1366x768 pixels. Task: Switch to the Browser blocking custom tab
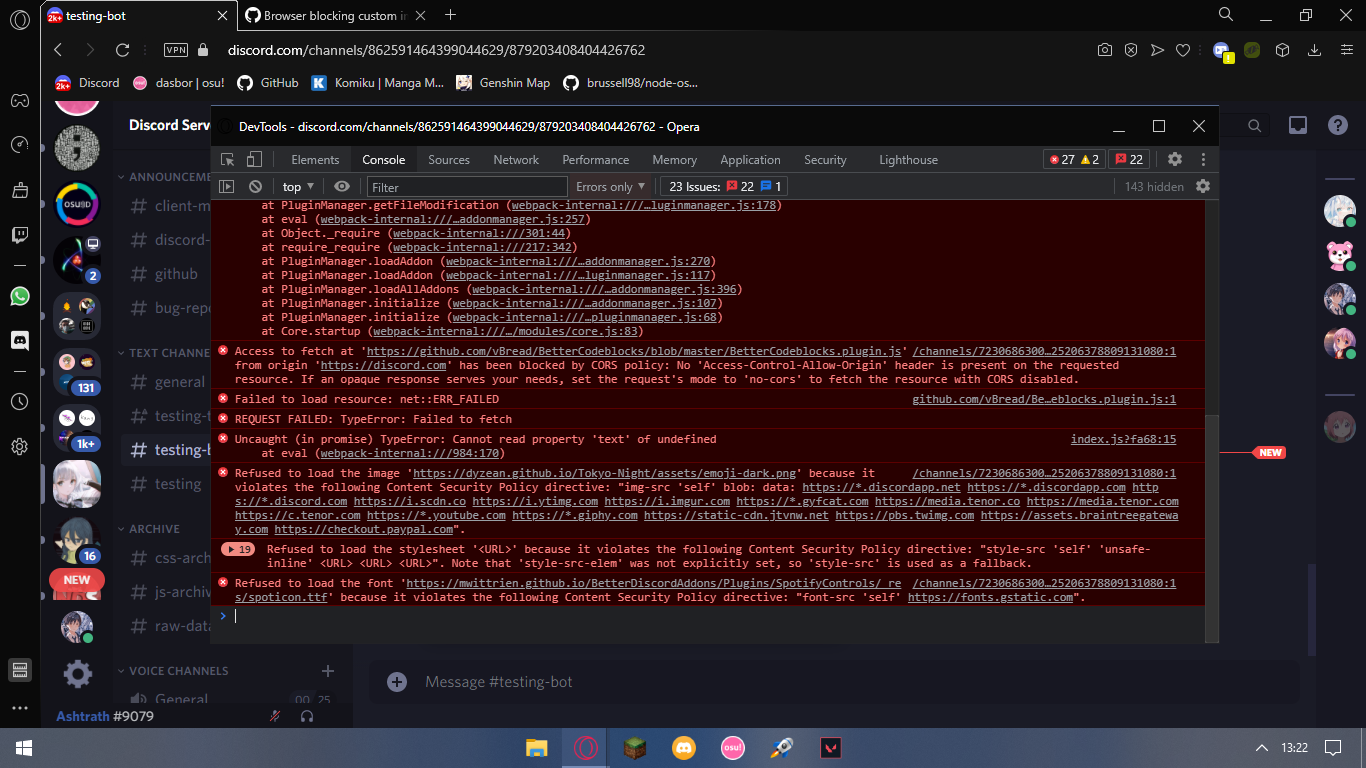pyautogui.click(x=335, y=15)
